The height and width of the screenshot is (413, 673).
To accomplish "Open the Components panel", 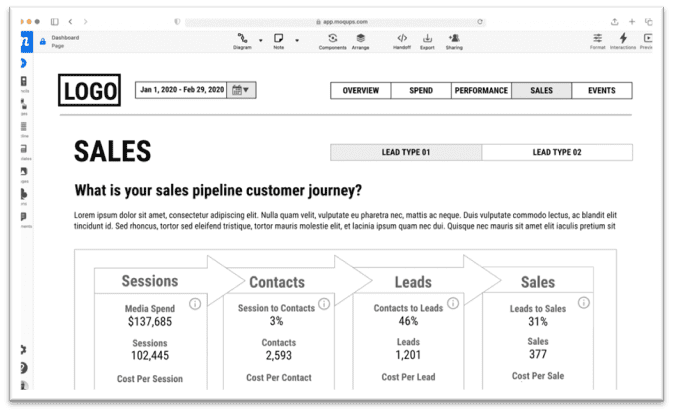I will pyautogui.click(x=332, y=40).
